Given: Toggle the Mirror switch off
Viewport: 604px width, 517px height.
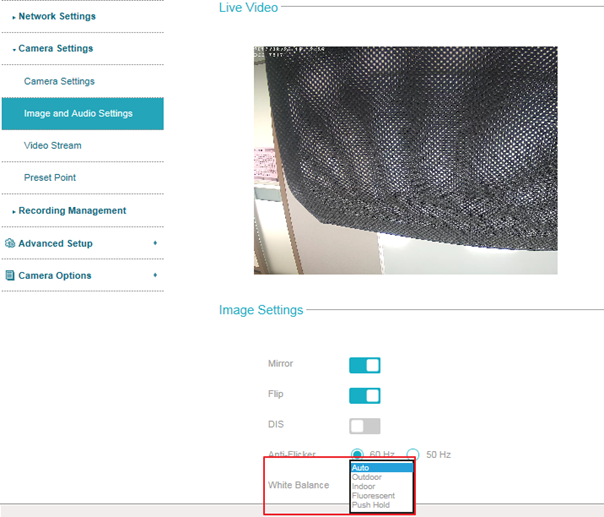Looking at the screenshot, I should coord(364,365).
